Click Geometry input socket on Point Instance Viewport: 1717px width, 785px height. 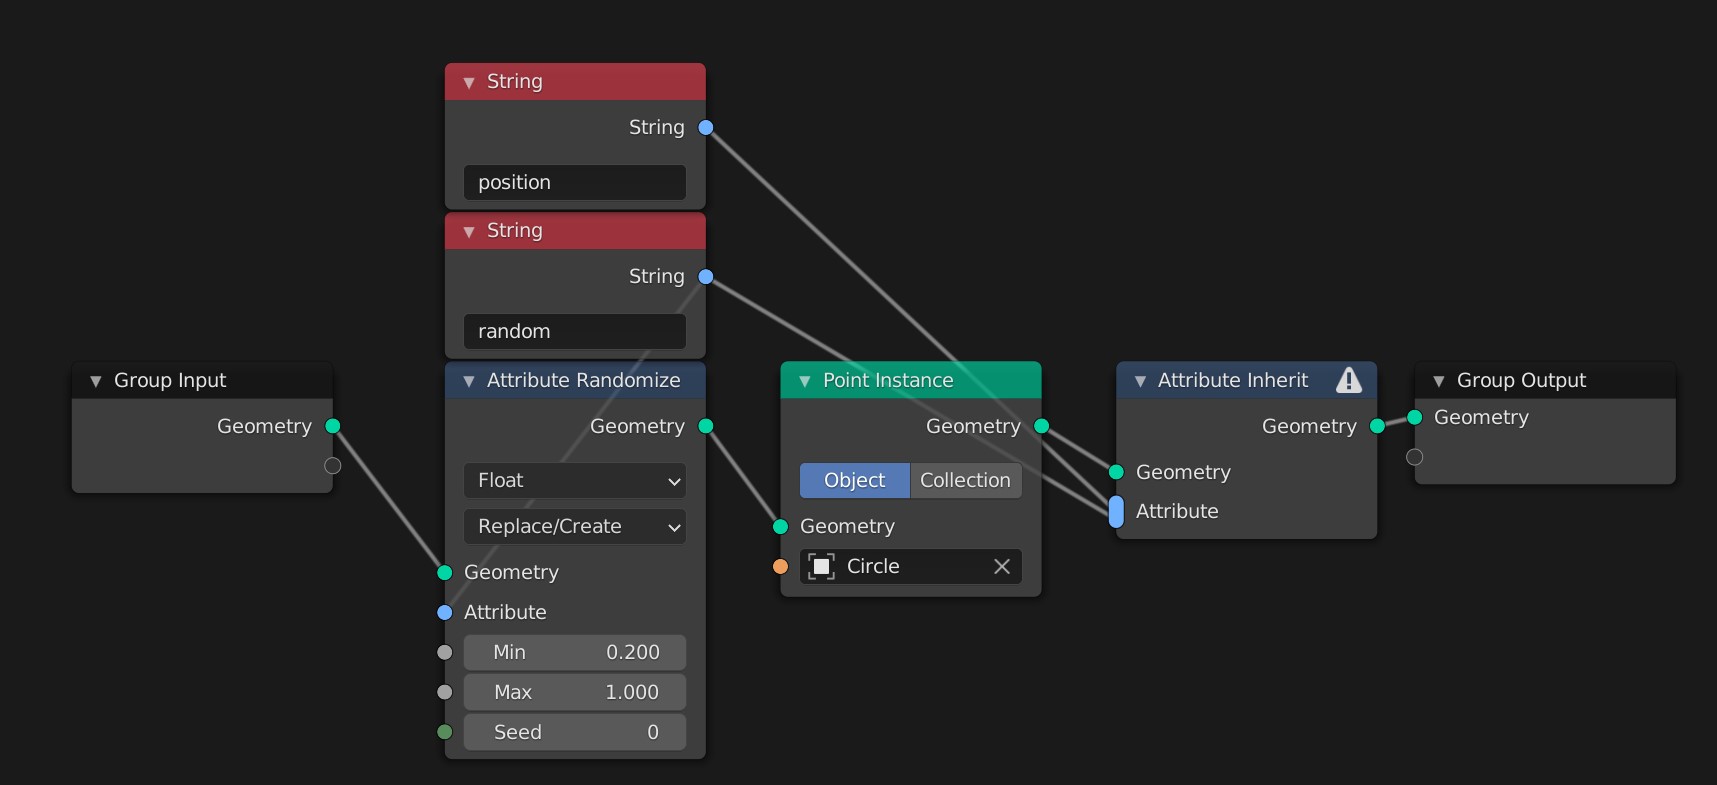781,526
